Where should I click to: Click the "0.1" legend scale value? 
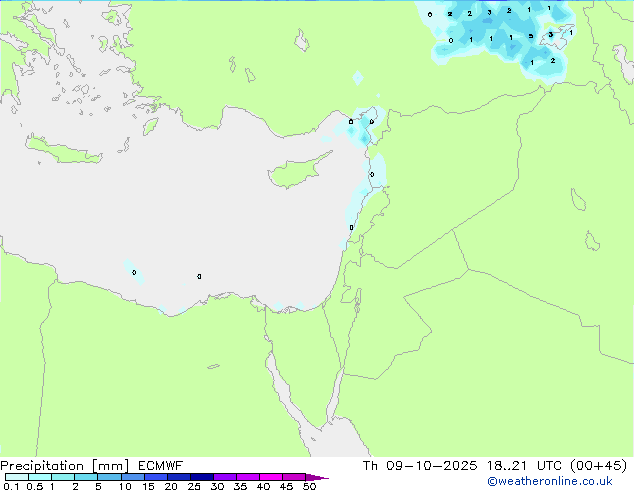tap(11, 486)
